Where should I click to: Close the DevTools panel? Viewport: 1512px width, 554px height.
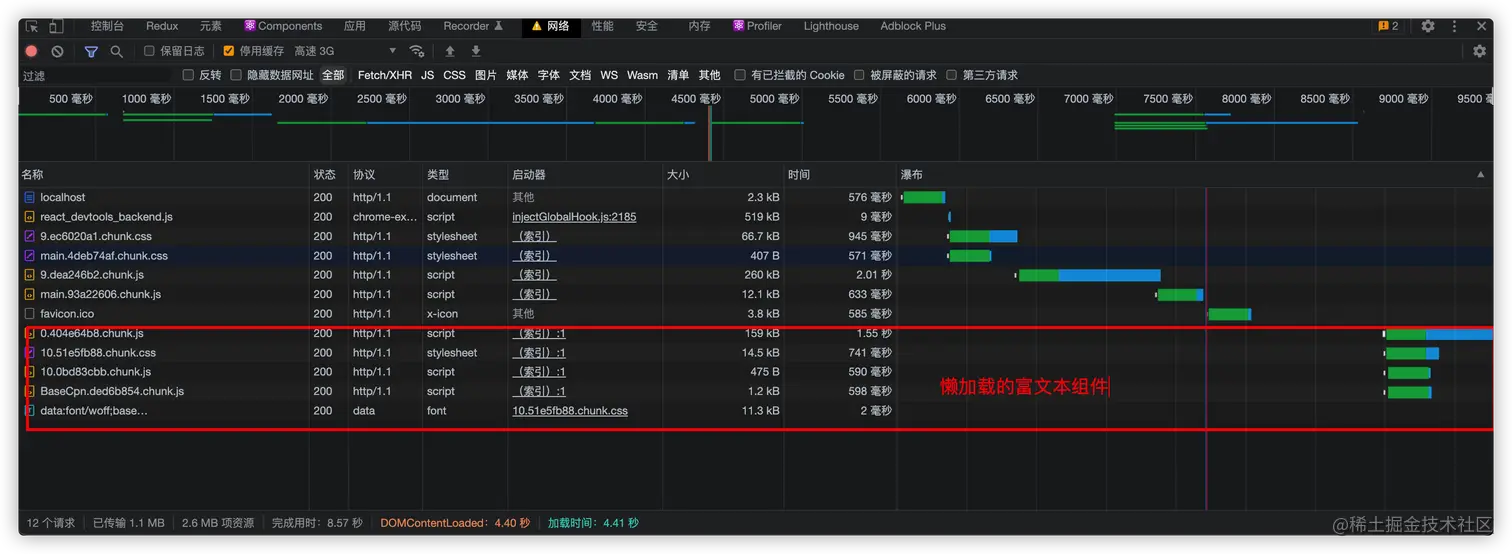point(1481,26)
